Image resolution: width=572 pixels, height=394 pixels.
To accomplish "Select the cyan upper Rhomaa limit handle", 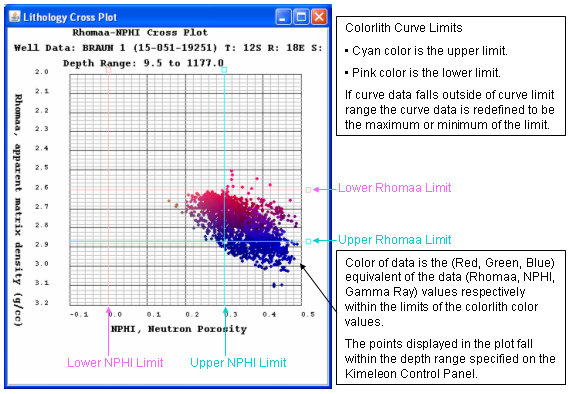I will pyautogui.click(x=308, y=241).
